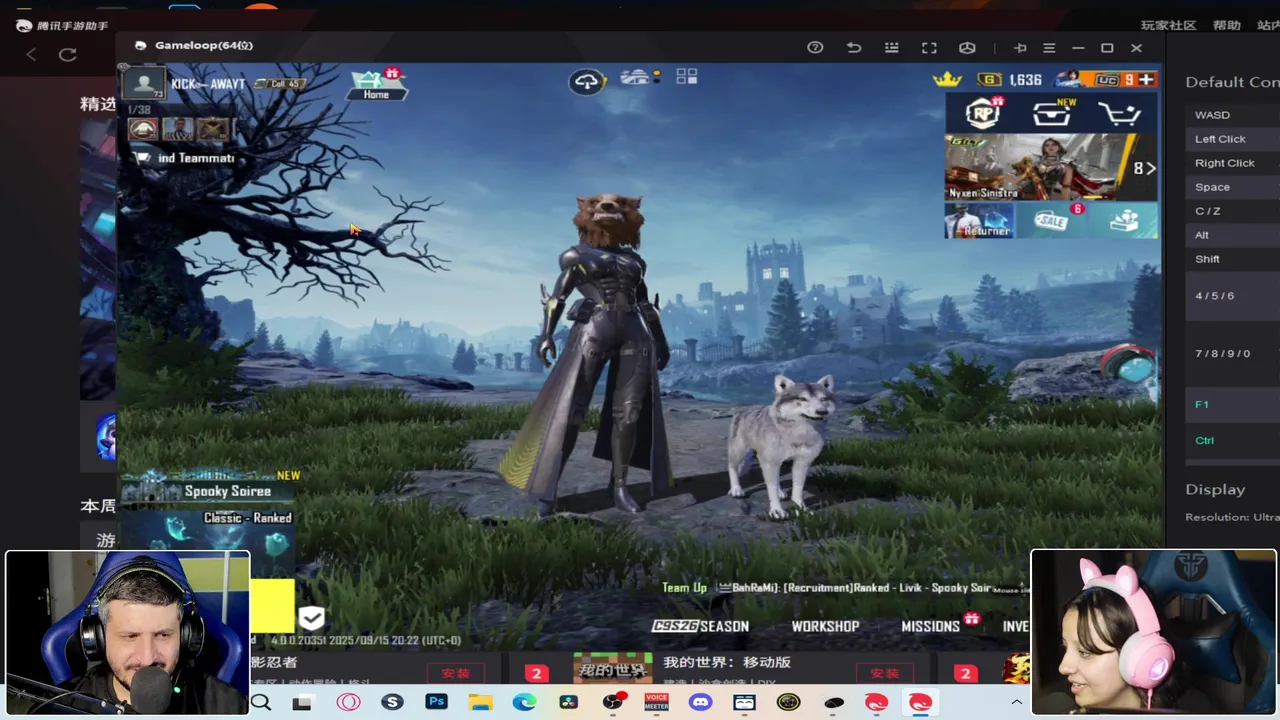Open the player avatar profile
Screen dimensions: 1280x720
[146, 84]
